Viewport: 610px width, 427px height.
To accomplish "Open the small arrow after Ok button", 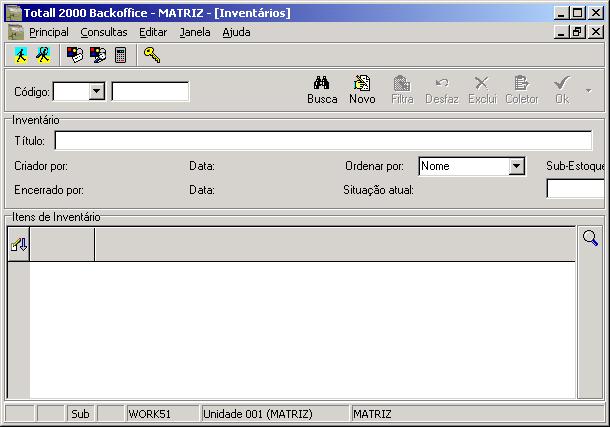I will point(588,91).
